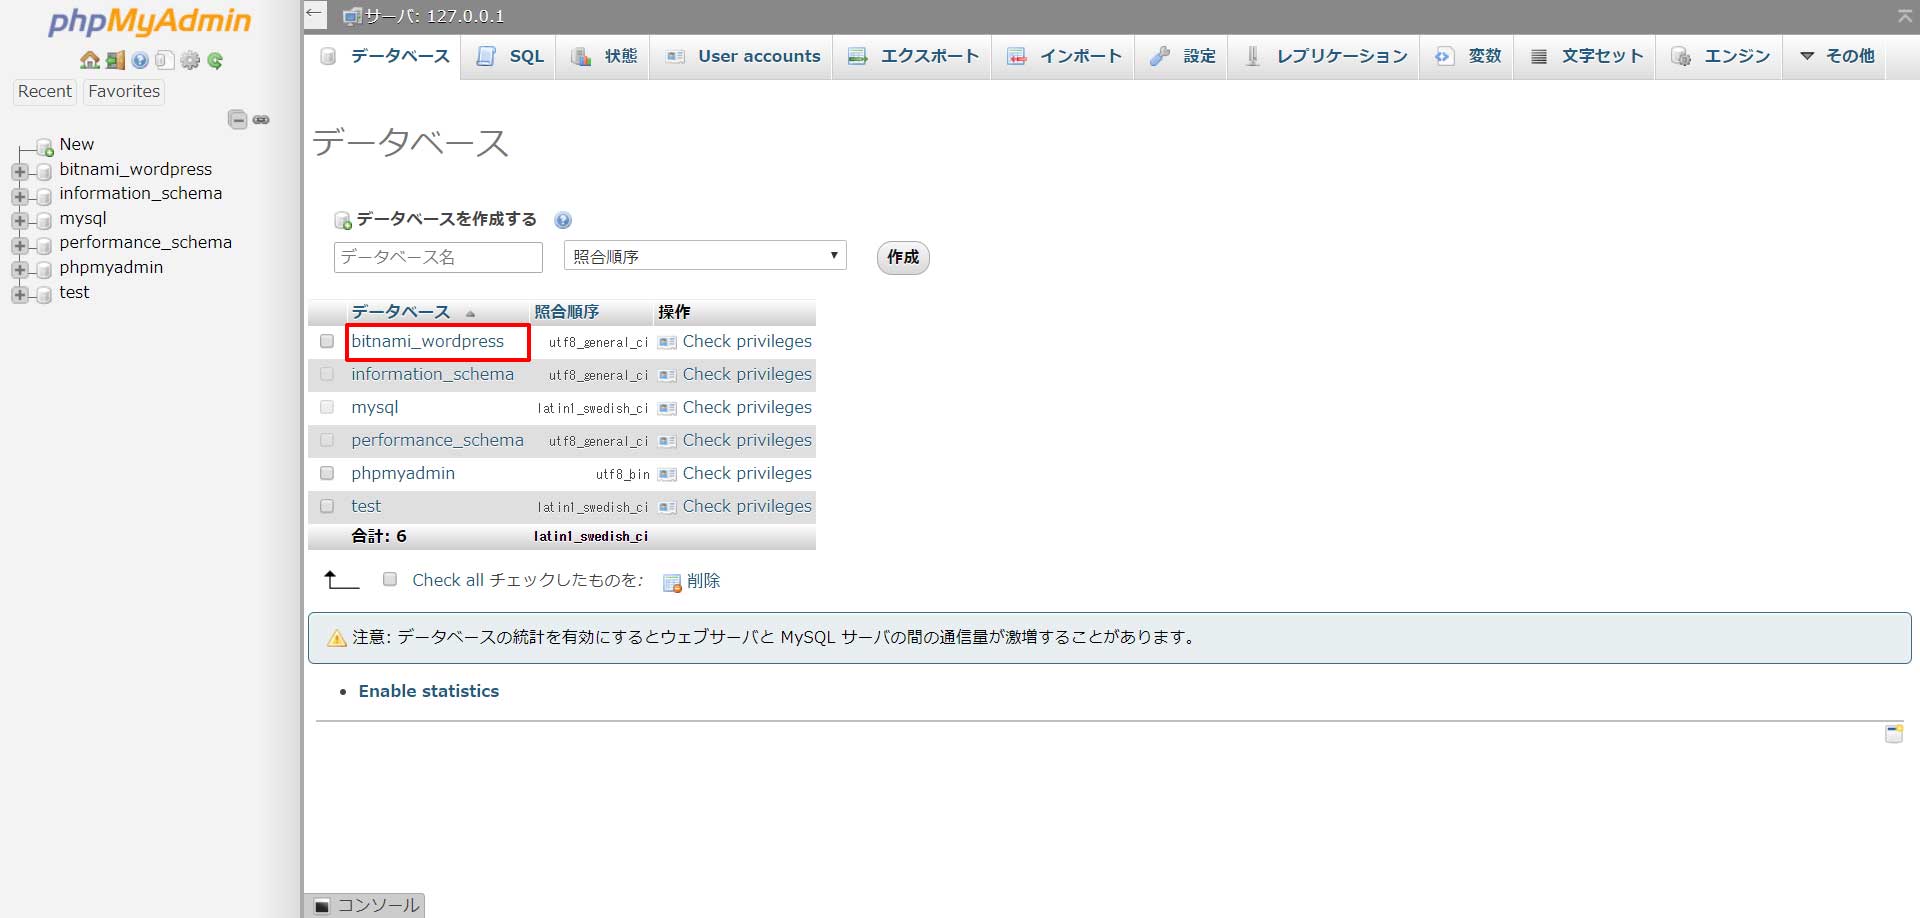Click the delete icon next to 削除

tap(672, 582)
